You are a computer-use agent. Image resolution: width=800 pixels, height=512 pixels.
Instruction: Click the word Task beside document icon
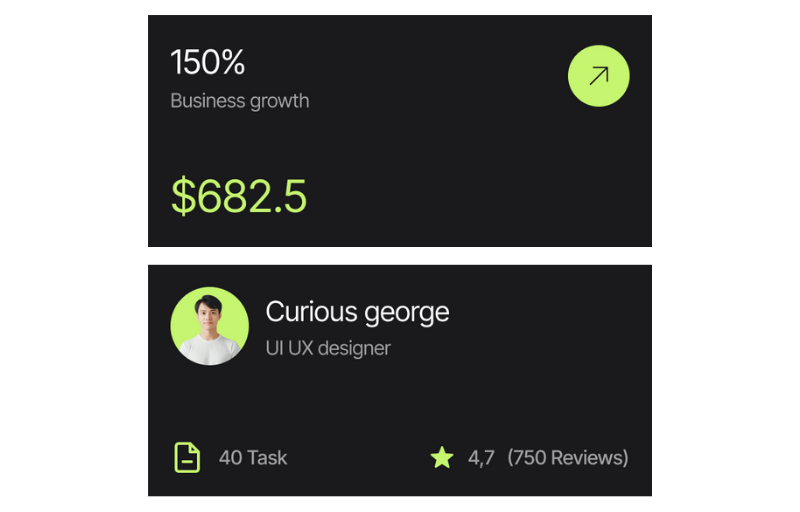[267, 458]
